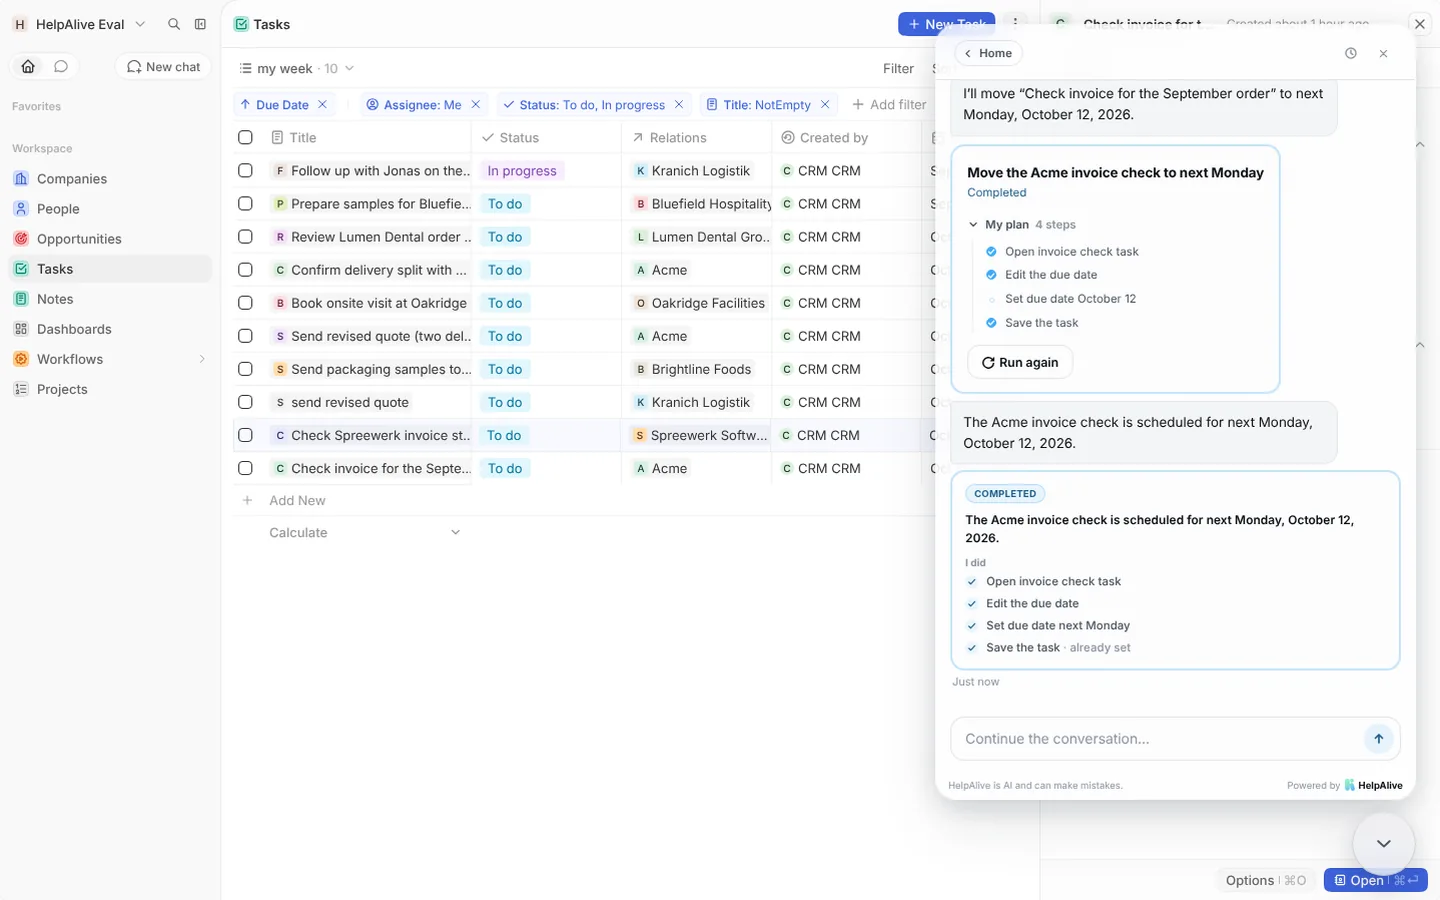The width and height of the screenshot is (1440, 900).
Task: Open the my week view dropdown
Action: point(297,68)
